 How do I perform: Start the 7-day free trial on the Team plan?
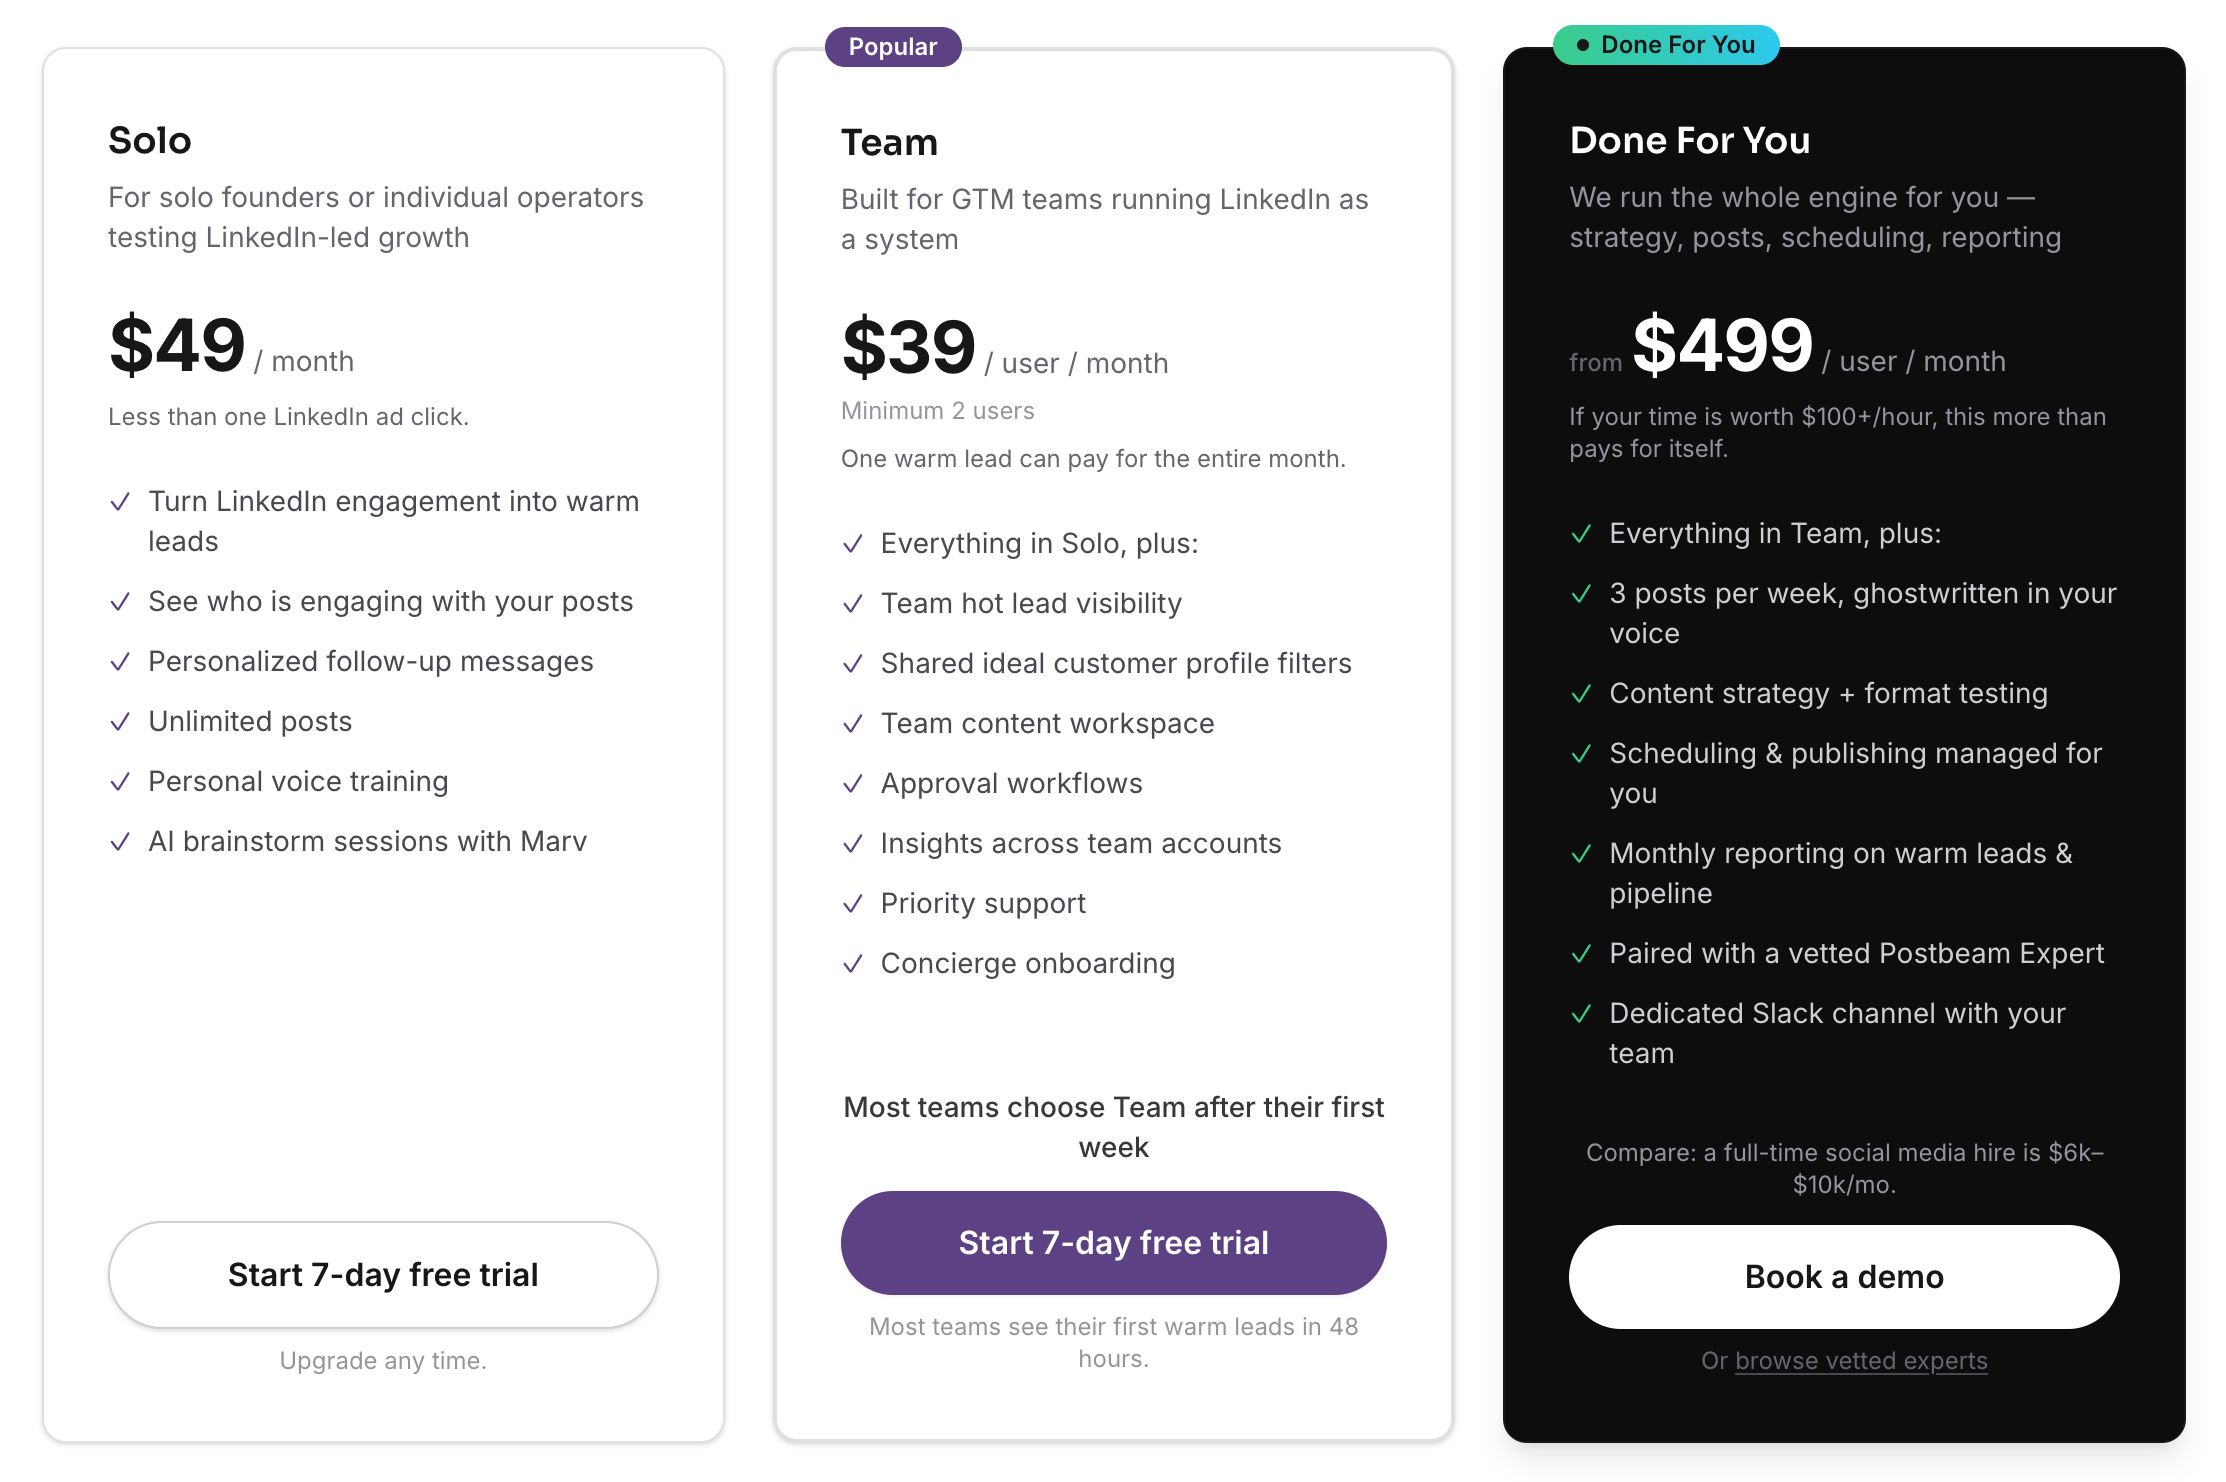tap(1113, 1243)
